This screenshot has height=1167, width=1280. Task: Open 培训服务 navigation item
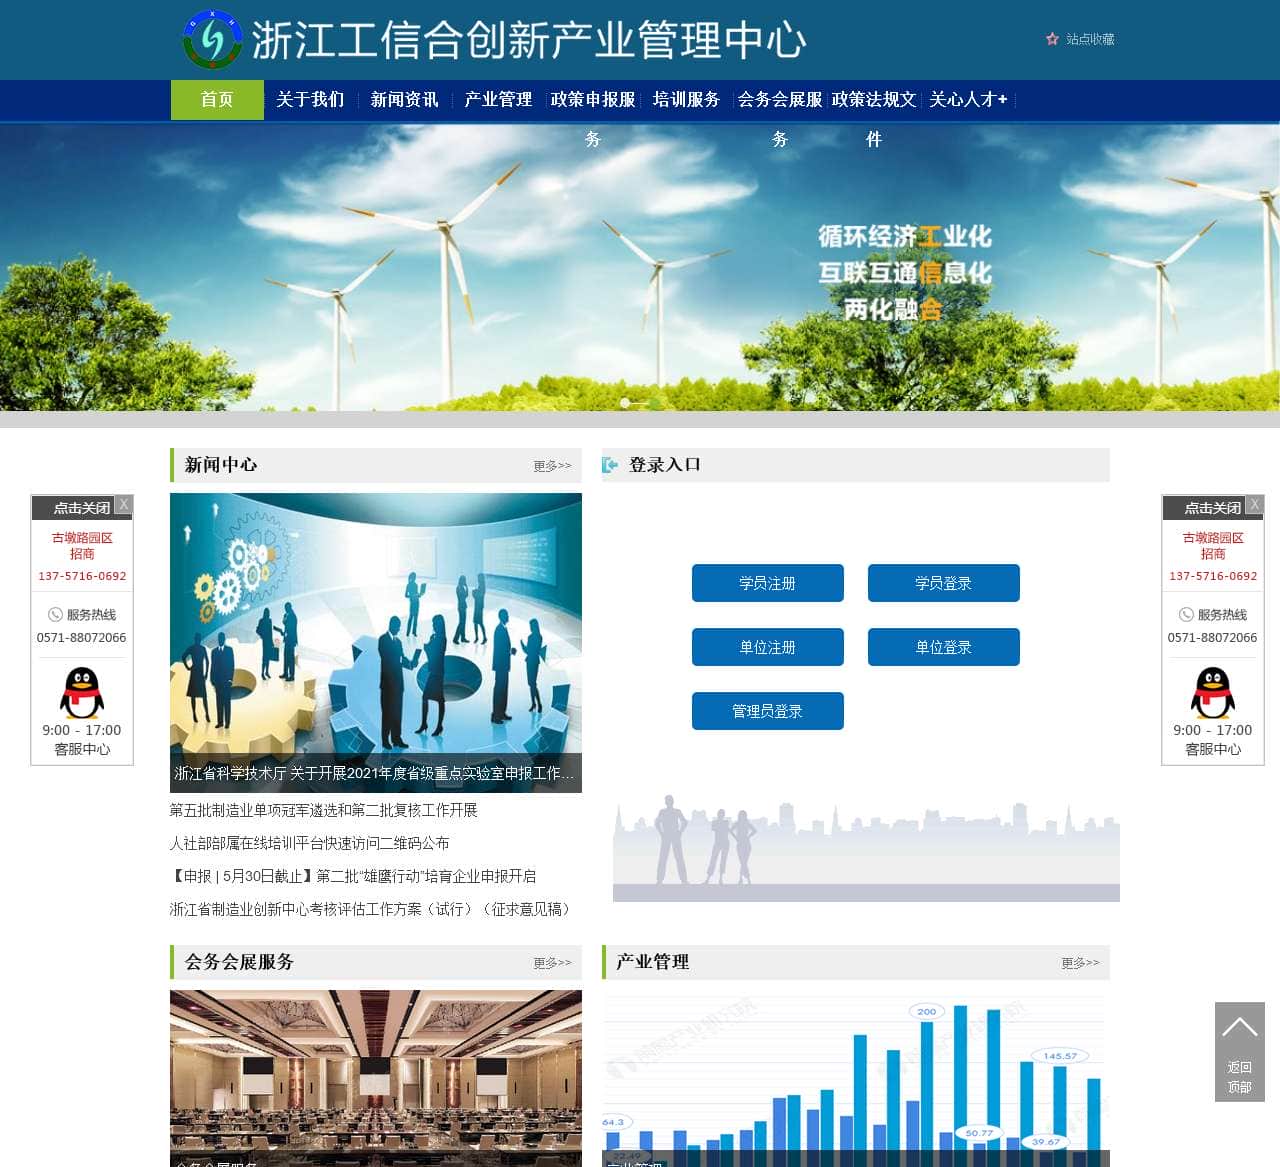686,100
